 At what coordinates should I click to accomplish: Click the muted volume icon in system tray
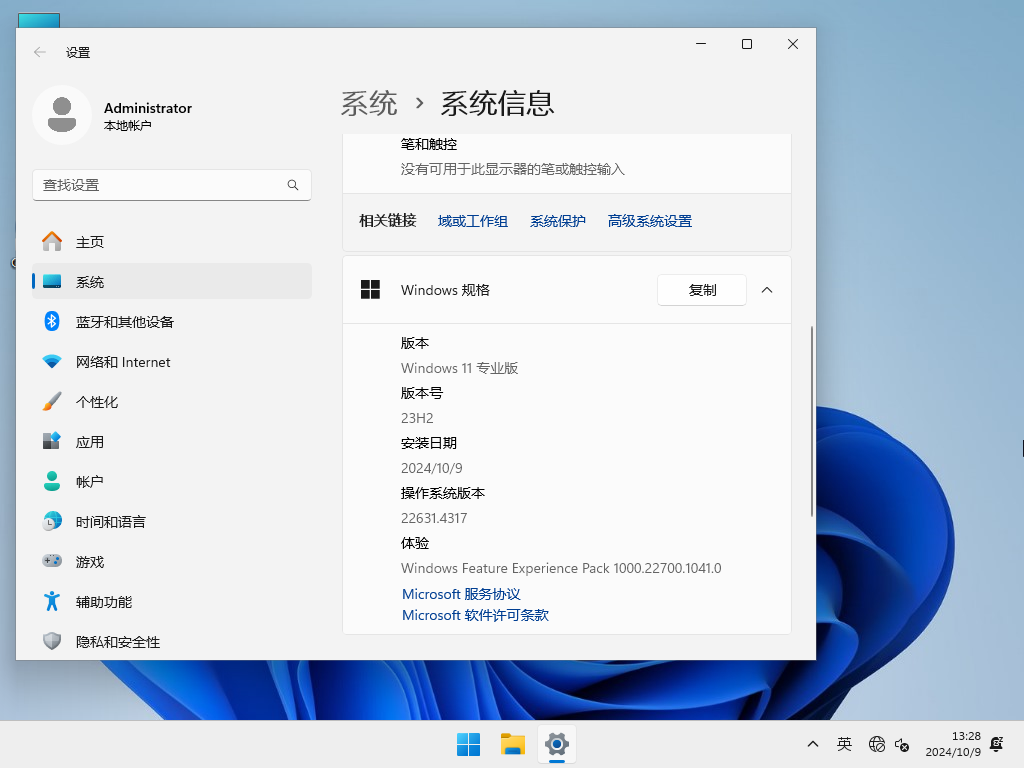[901, 745]
